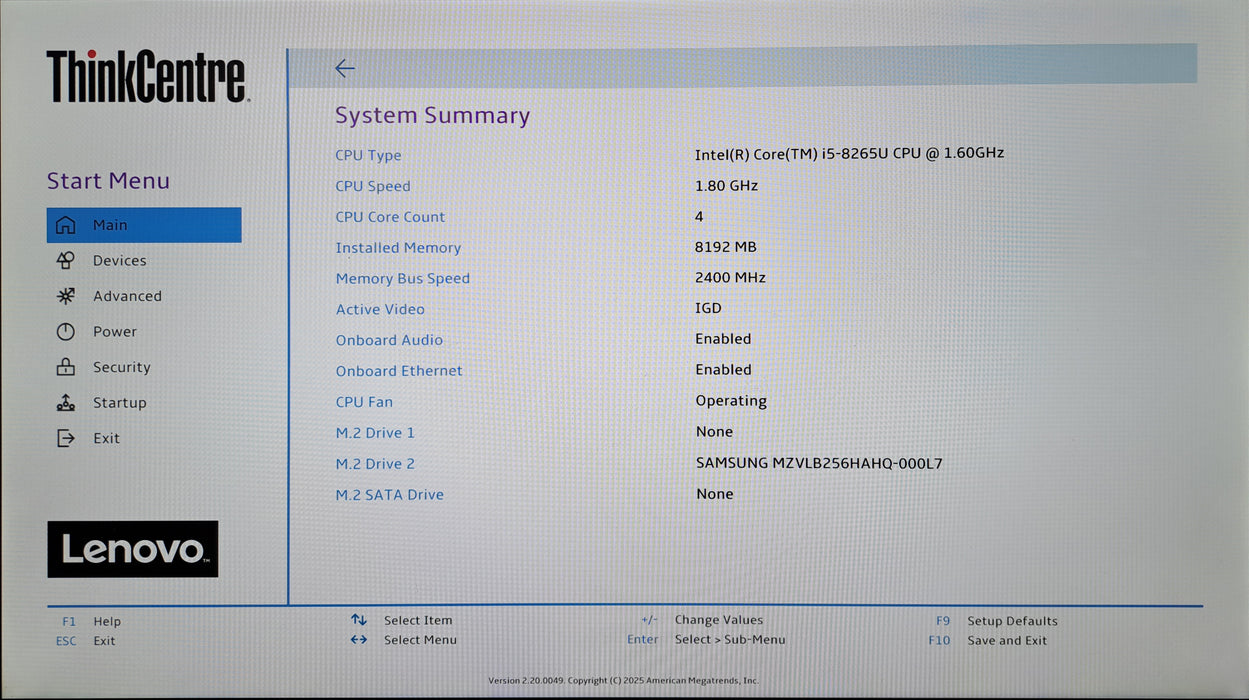The width and height of the screenshot is (1249, 700).
Task: Click the Start Menu heading
Action: click(108, 181)
